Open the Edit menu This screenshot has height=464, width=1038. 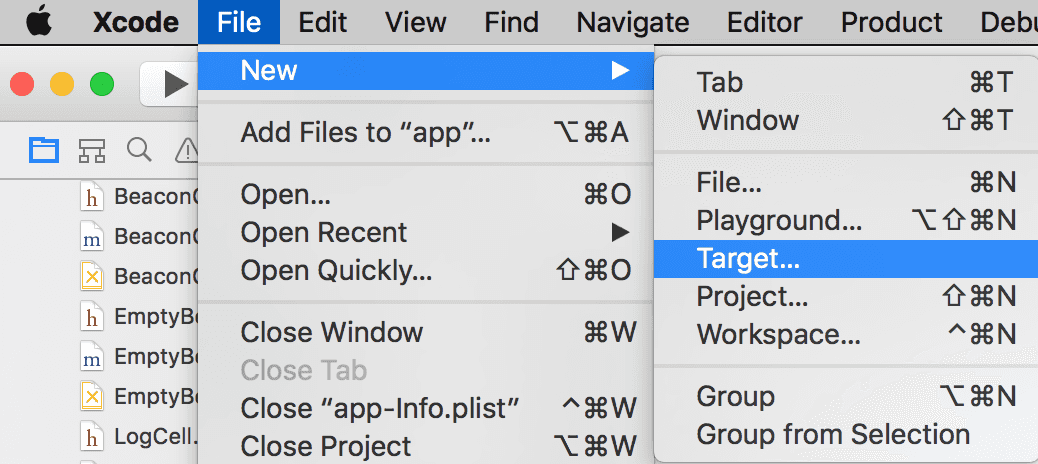pyautogui.click(x=323, y=22)
